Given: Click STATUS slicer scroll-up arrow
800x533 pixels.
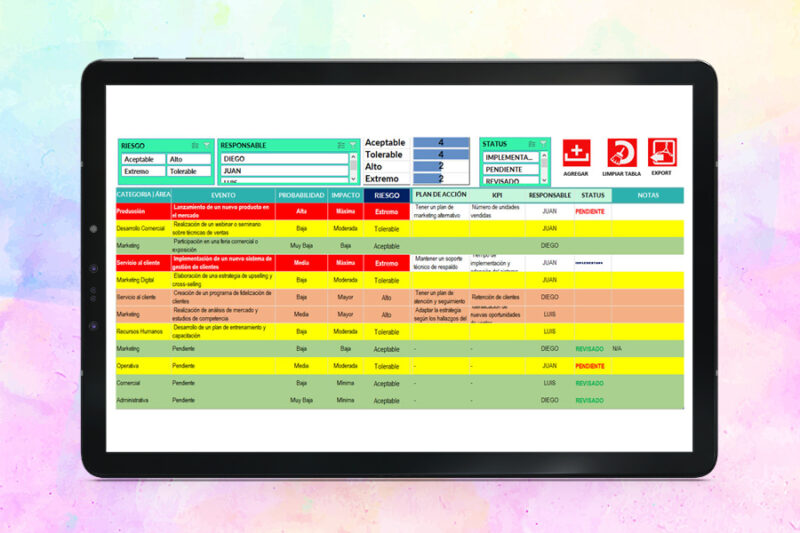Looking at the screenshot, I should (544, 155).
